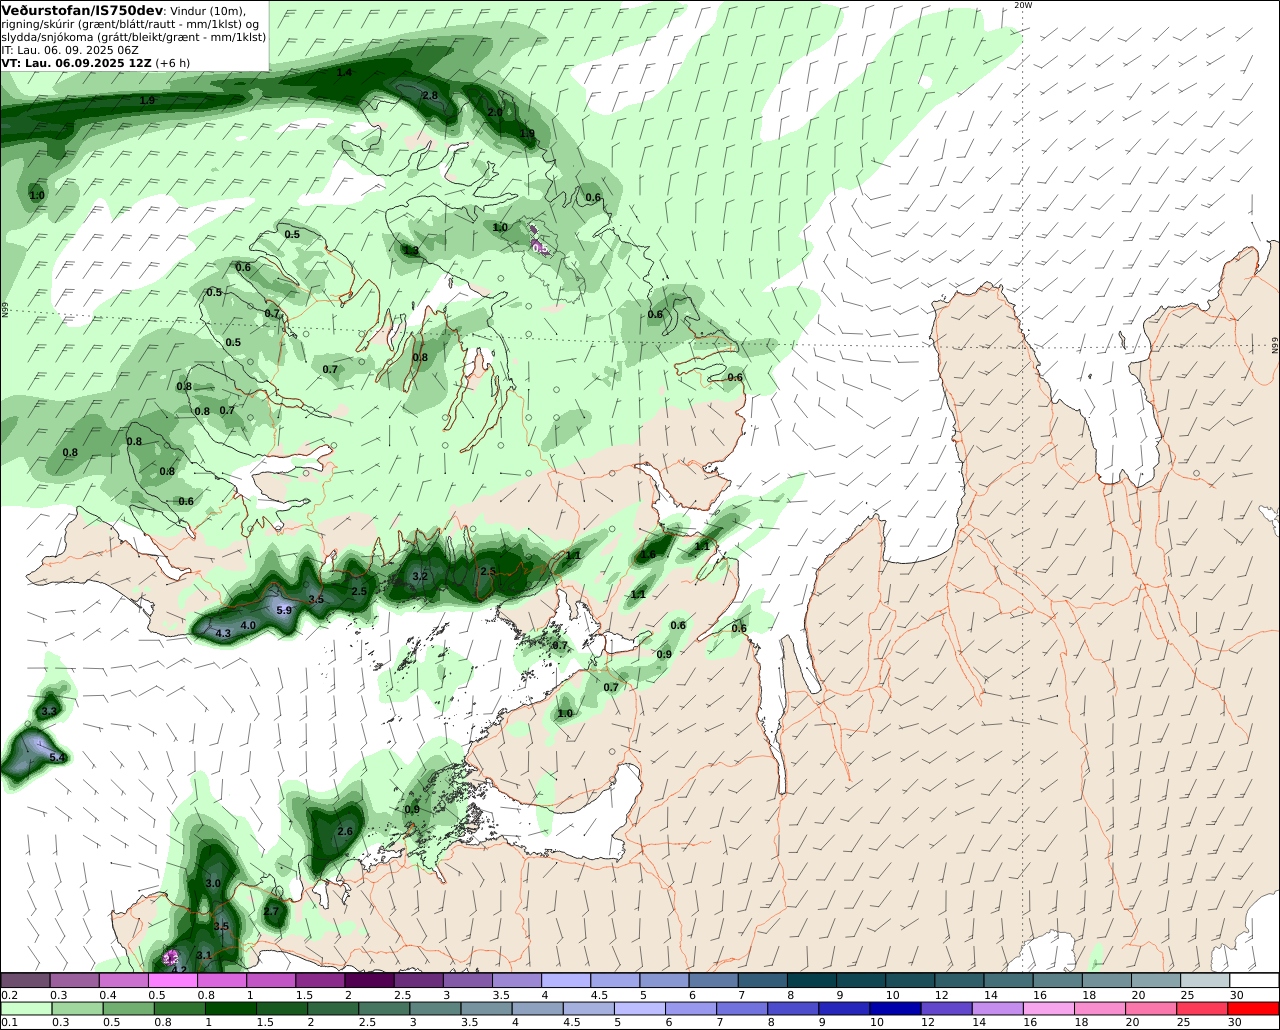Click the 3.1 precipitation value on map
This screenshot has width=1280, height=1030.
click(x=204, y=955)
